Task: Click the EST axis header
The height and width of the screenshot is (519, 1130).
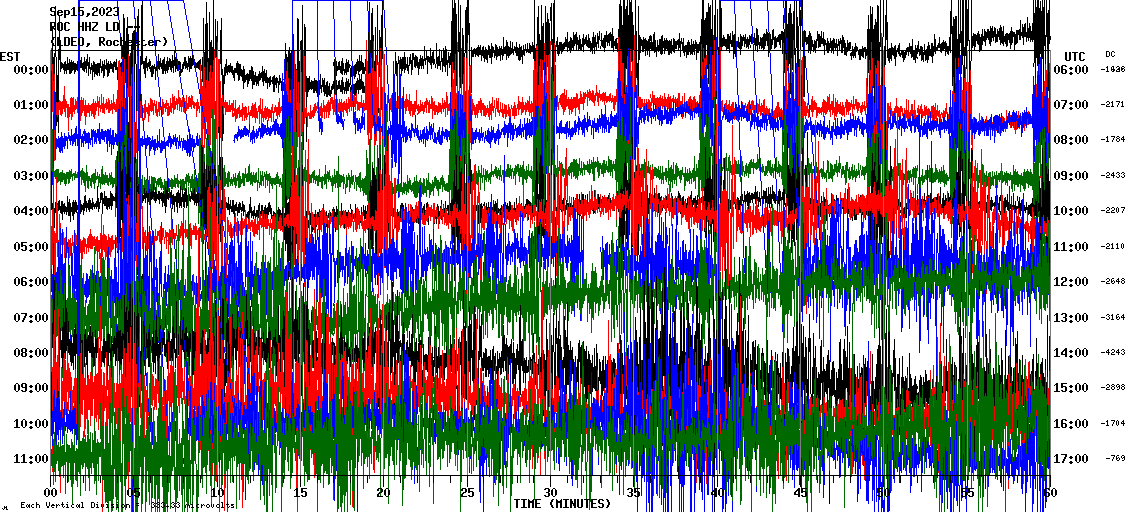Action: 10,55
